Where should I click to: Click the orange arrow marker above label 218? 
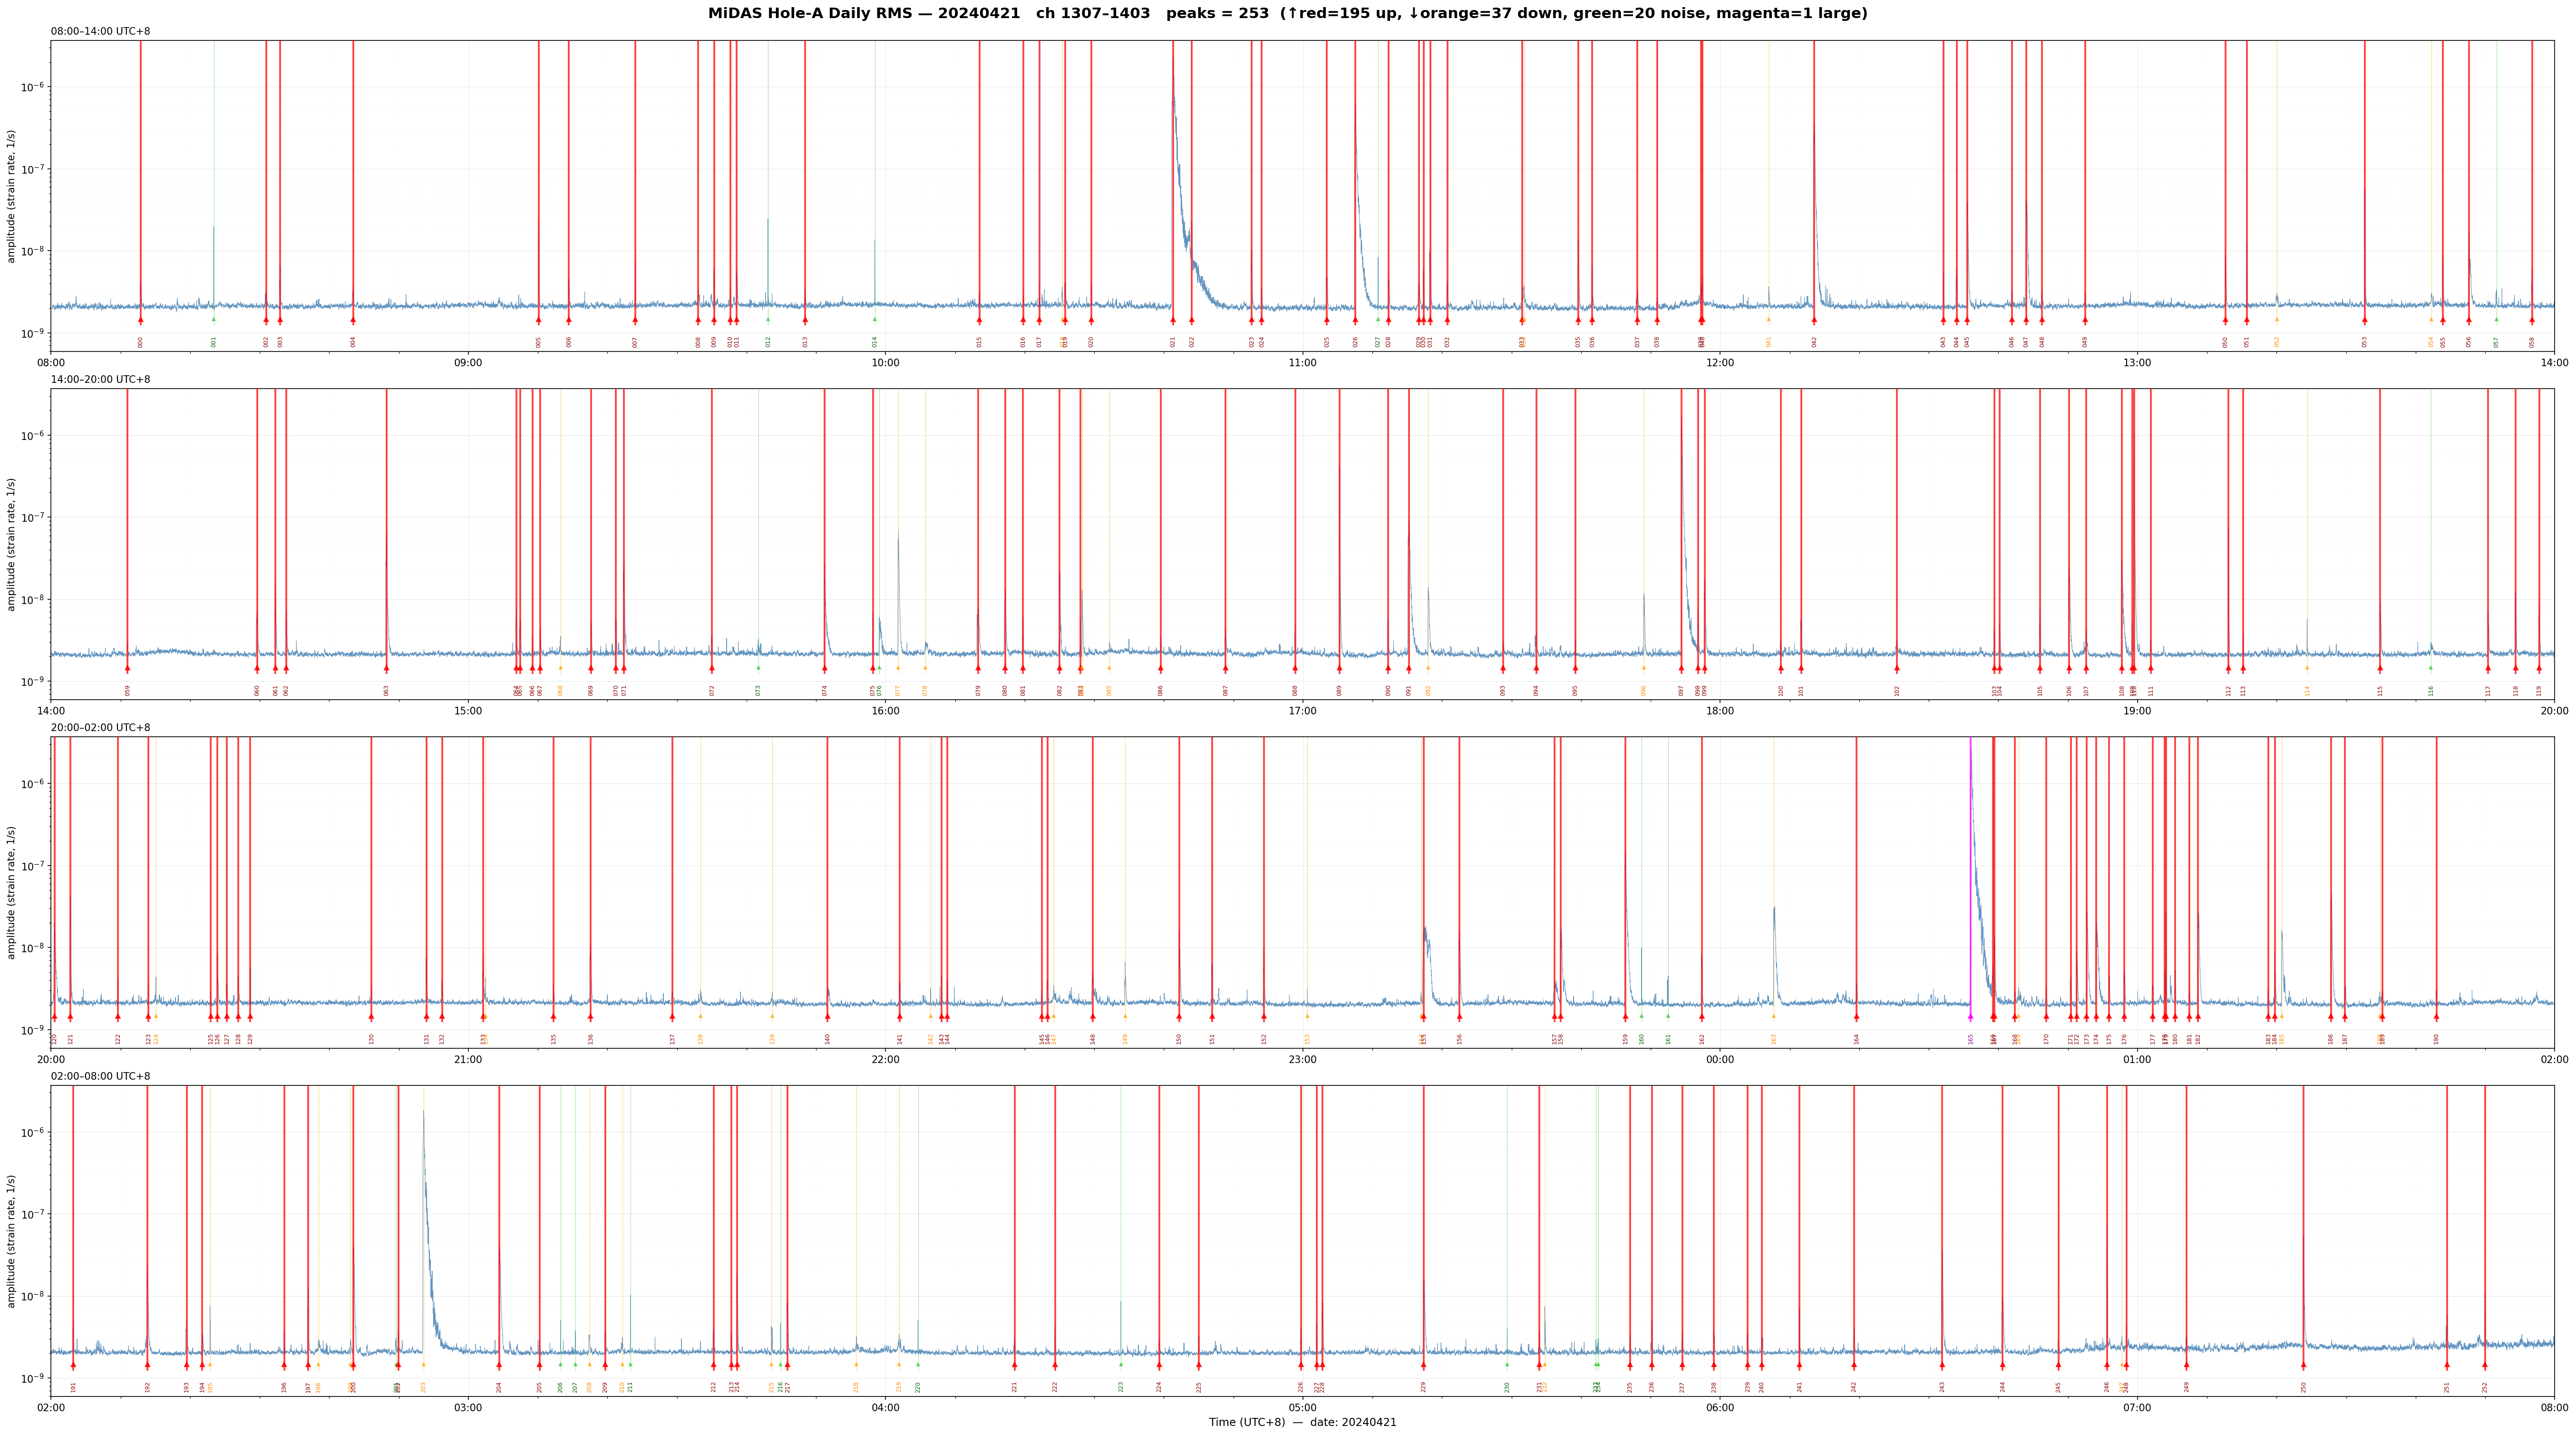856,1365
